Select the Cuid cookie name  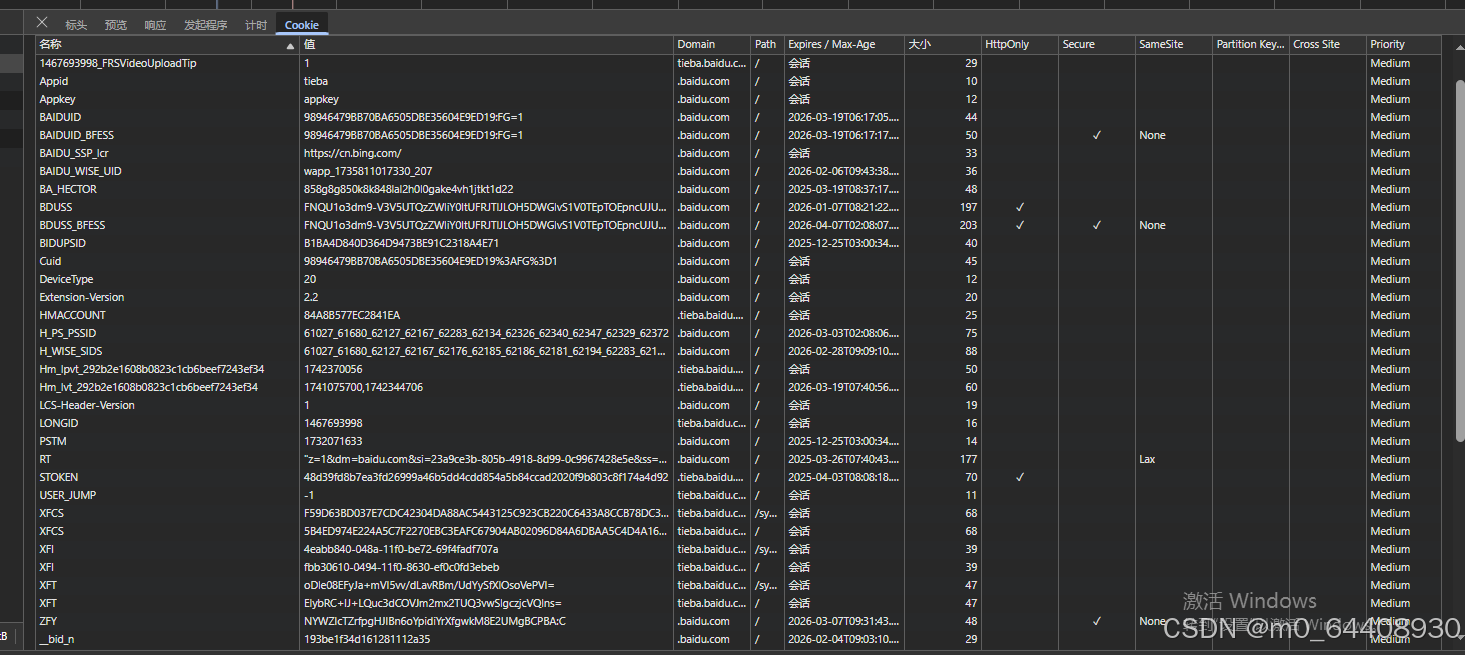click(50, 261)
